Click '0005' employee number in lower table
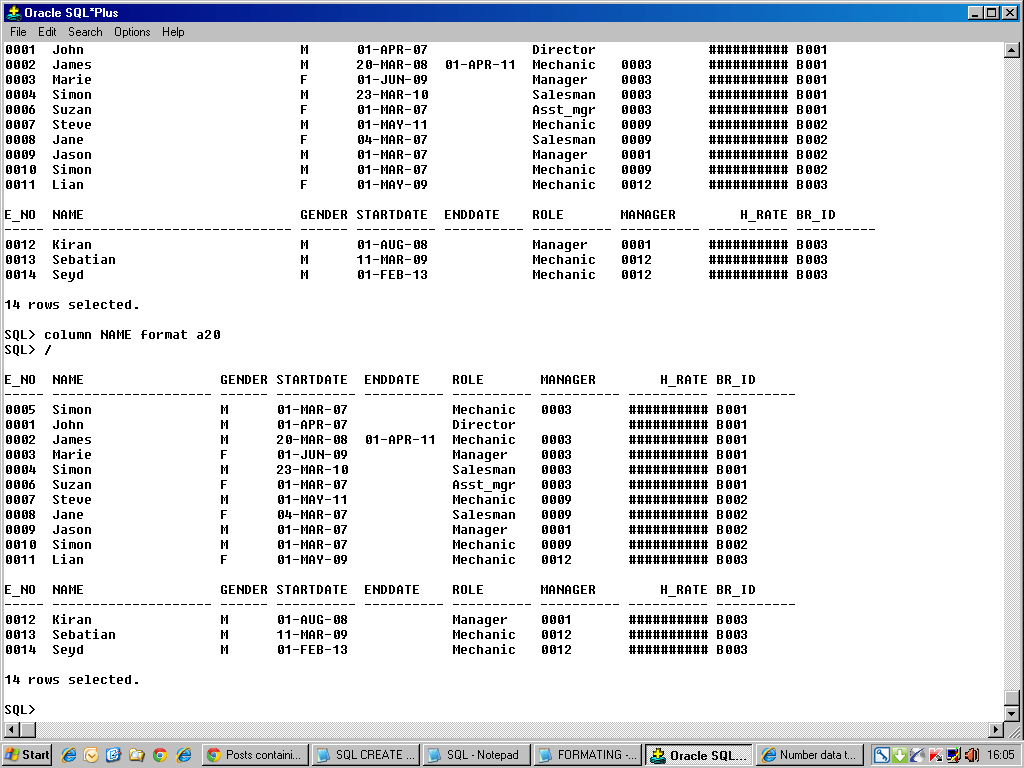 point(20,409)
